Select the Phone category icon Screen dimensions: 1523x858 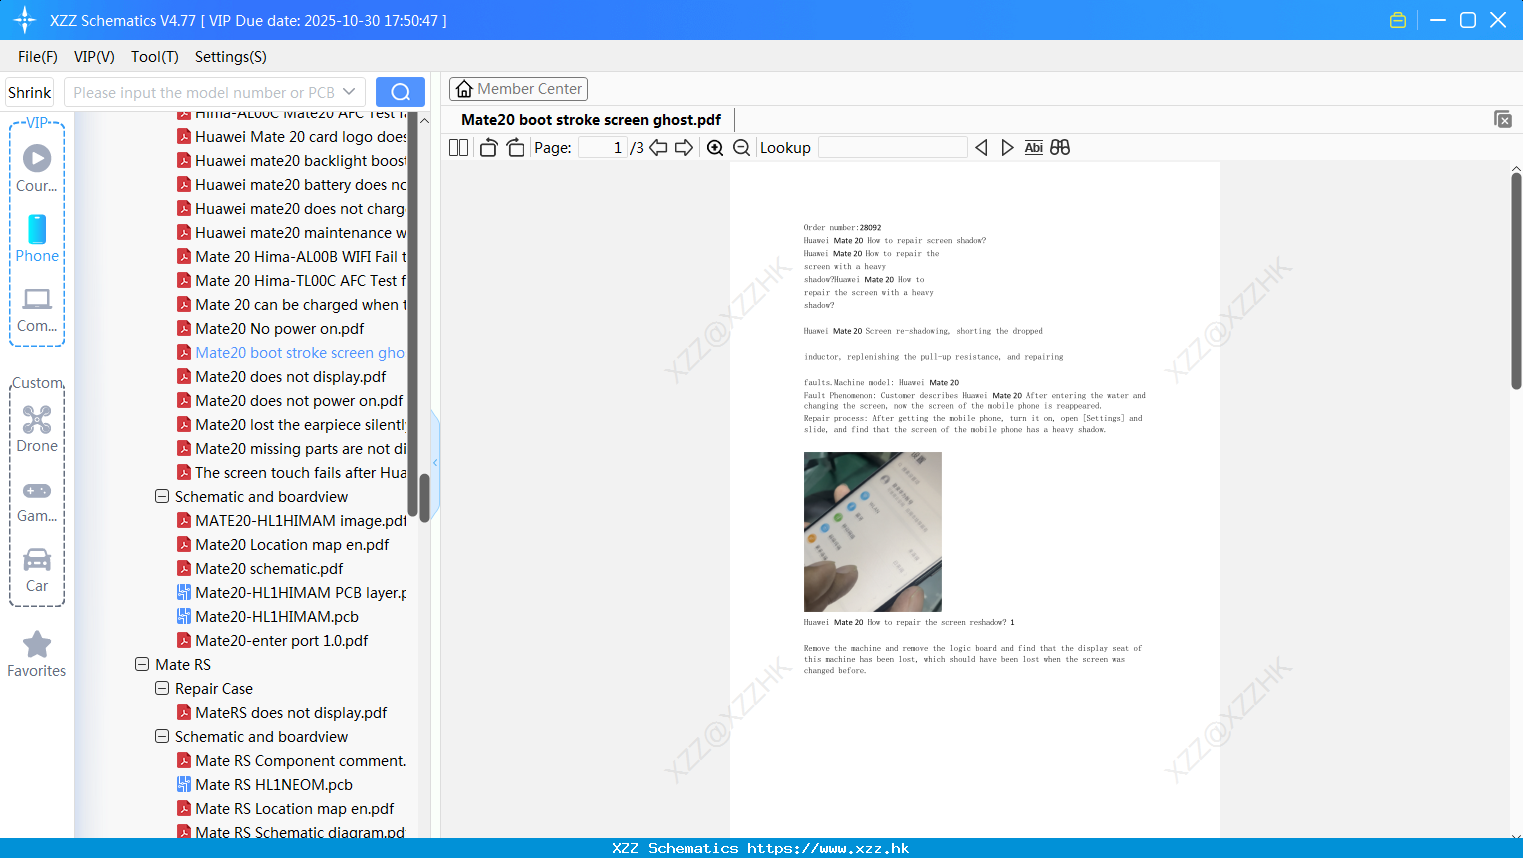click(37, 229)
